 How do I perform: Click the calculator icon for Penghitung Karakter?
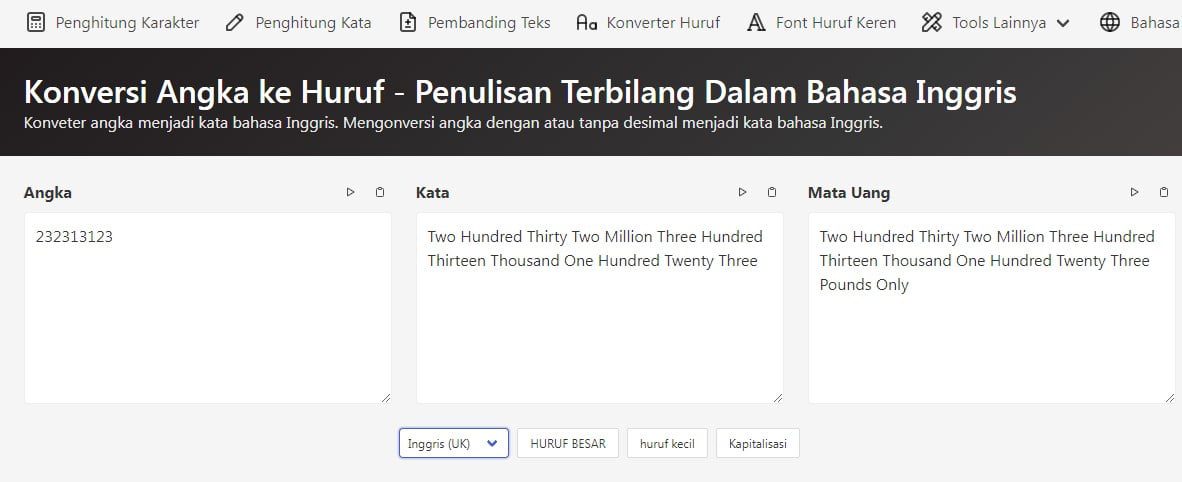[35, 22]
